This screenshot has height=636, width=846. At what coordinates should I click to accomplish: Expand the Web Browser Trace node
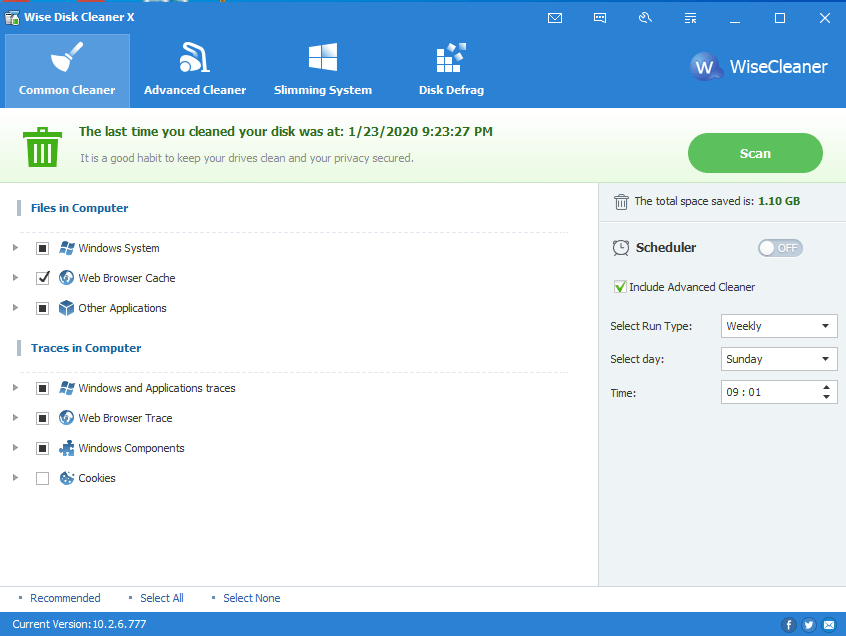point(16,418)
